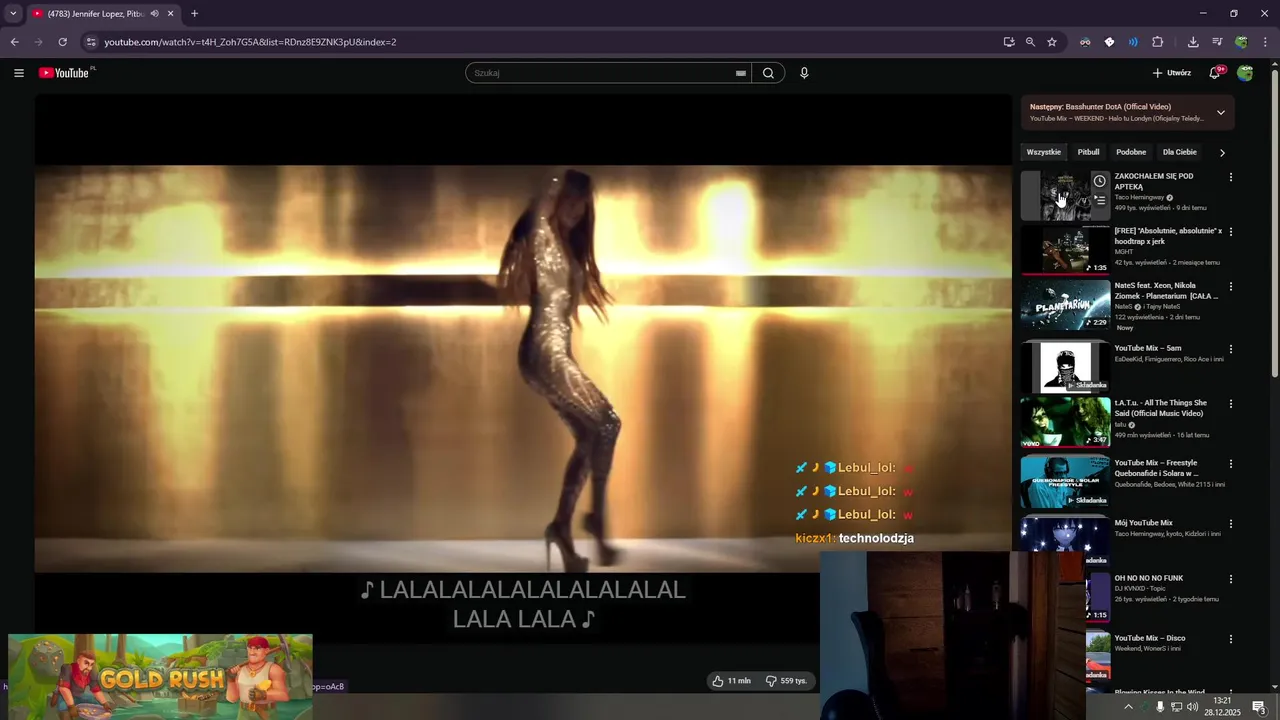Screen dimensions: 1280x720
Task: Open YouTube notifications bell
Action: (1215, 73)
